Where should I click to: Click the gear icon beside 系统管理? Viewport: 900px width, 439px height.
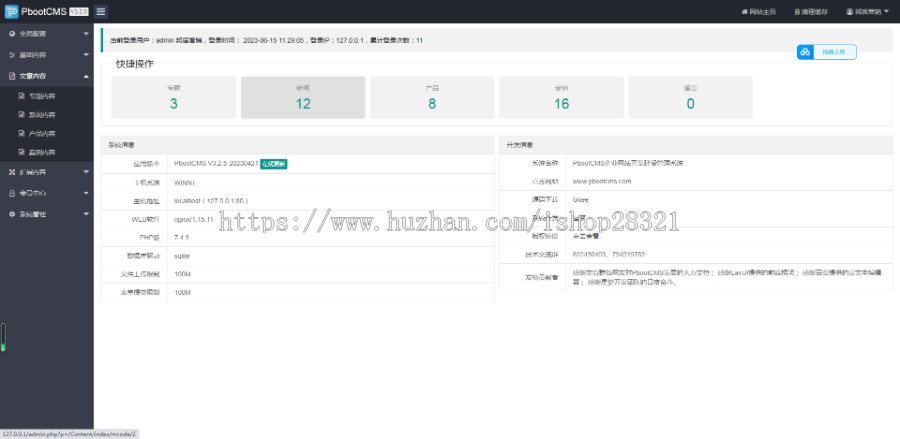pos(12,213)
